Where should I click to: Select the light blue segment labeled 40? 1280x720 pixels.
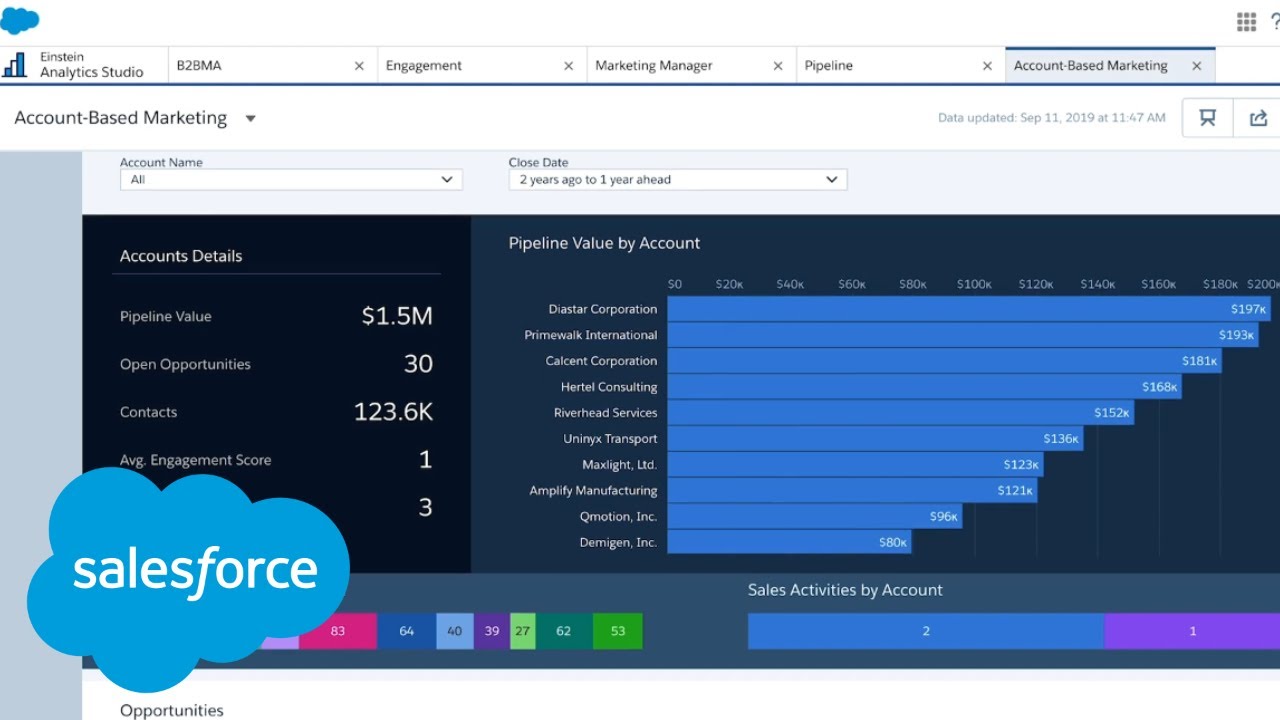455,631
